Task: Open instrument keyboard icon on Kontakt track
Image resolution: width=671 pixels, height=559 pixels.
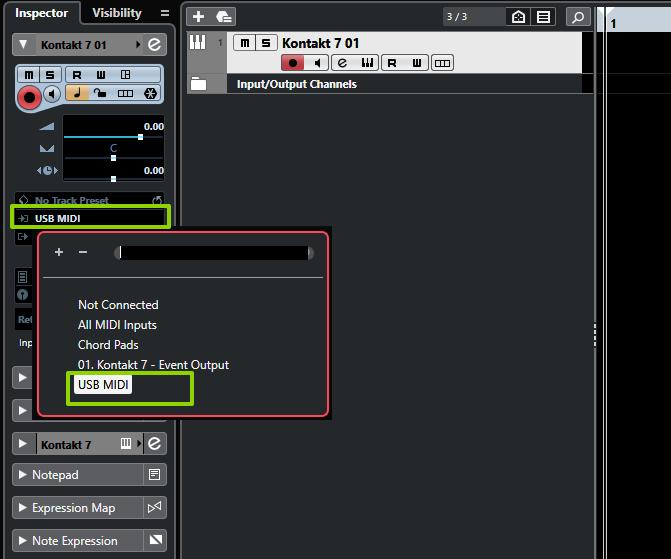Action: (367, 63)
